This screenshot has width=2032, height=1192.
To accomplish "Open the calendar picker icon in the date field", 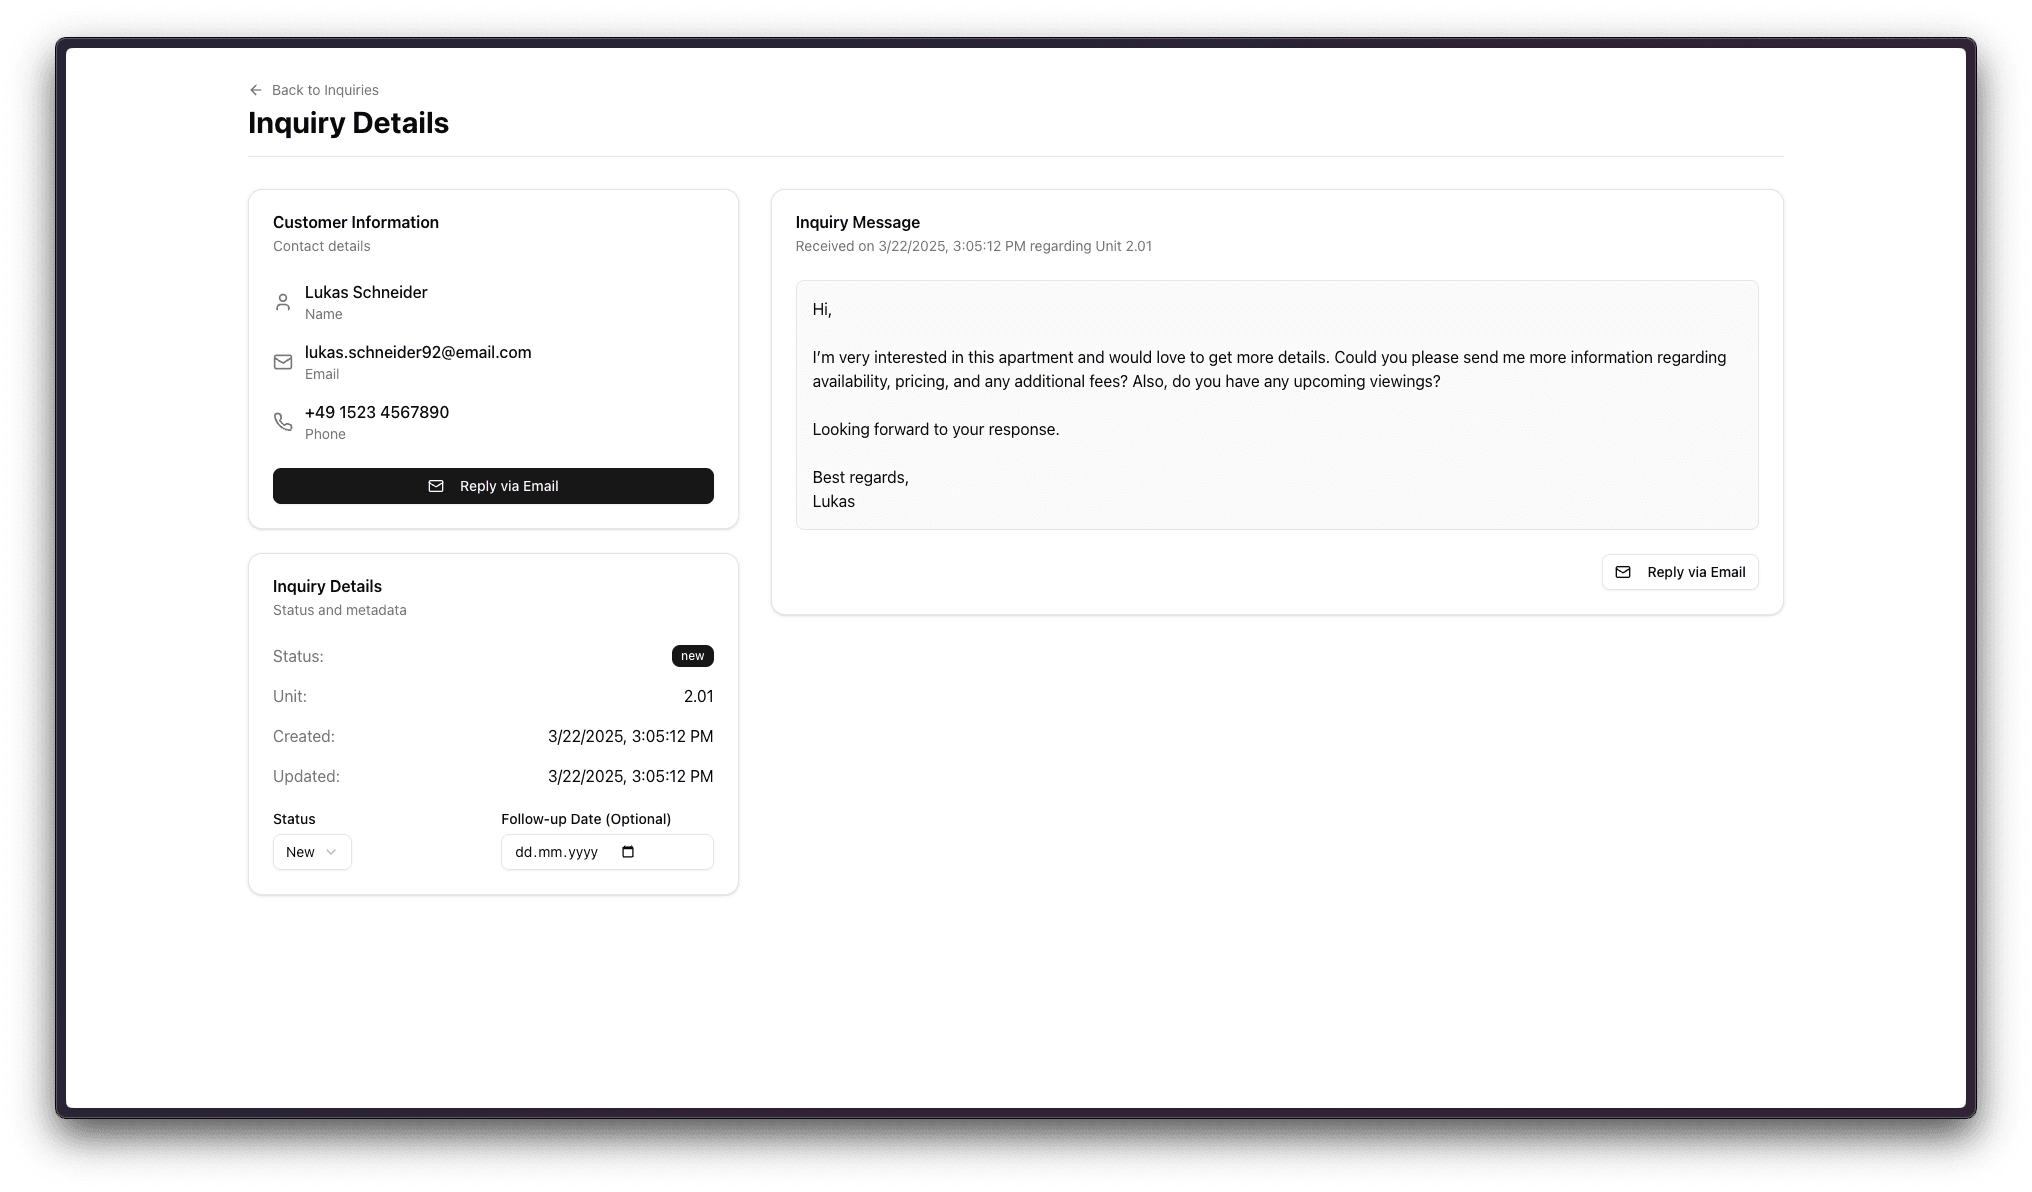I will click(628, 852).
